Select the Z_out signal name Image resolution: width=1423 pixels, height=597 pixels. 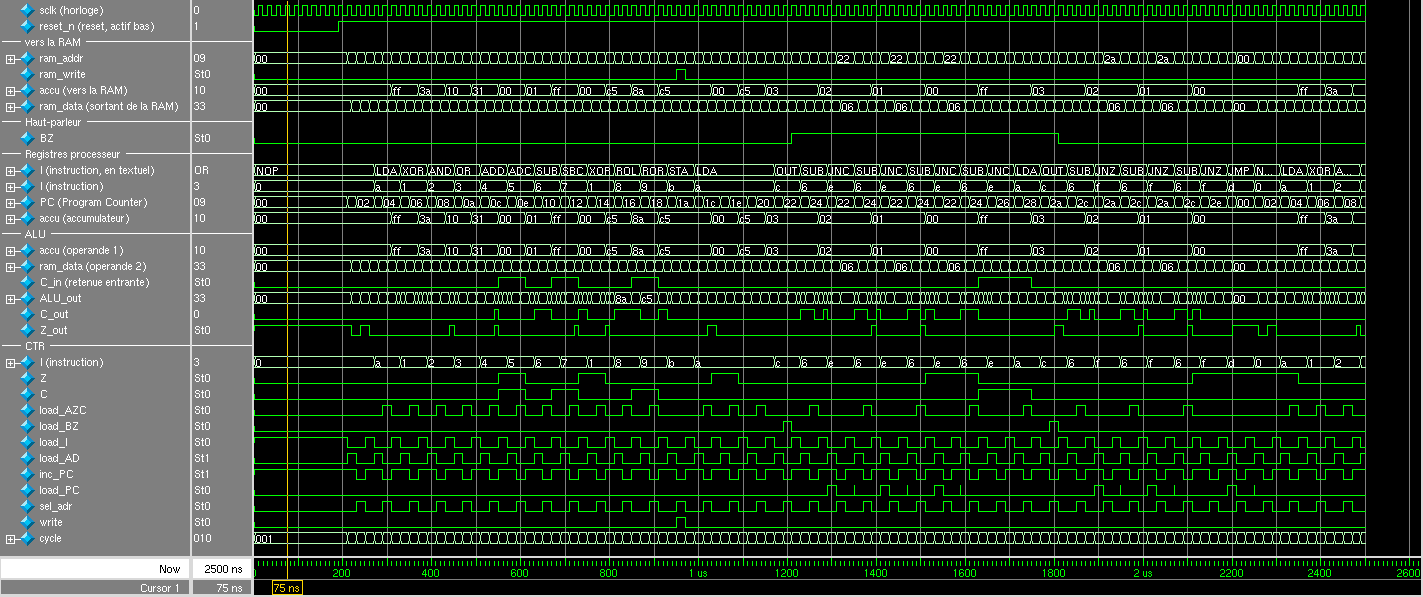pos(54,330)
